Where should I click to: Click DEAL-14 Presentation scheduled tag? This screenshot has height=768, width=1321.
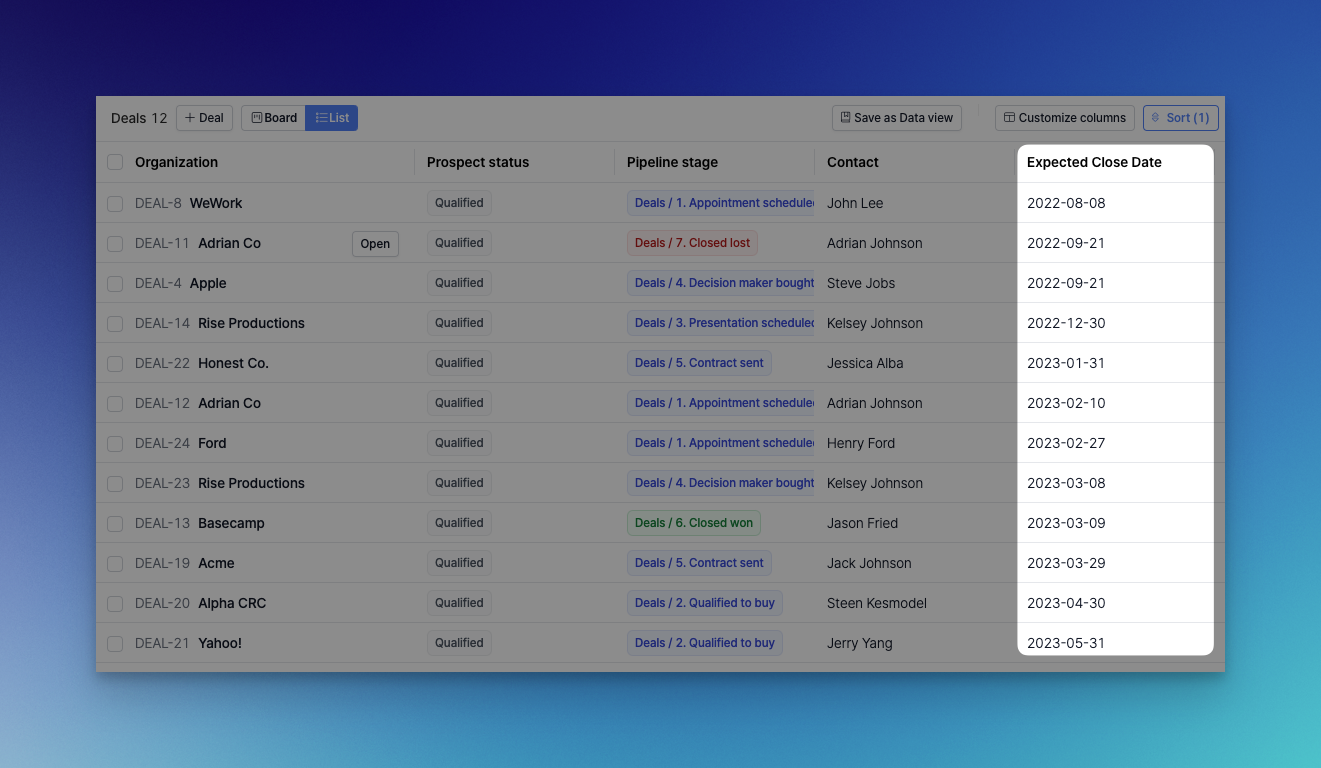coord(721,323)
